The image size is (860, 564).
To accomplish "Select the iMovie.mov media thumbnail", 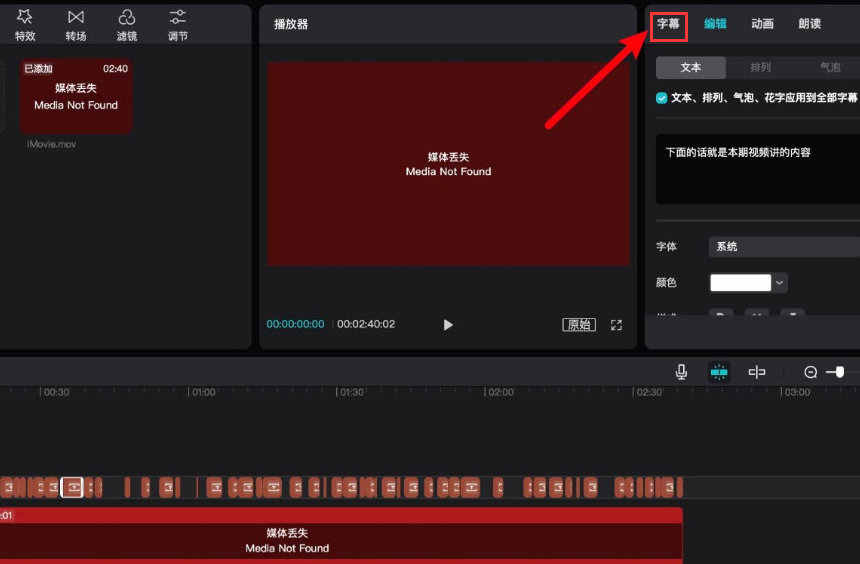I will click(76, 96).
